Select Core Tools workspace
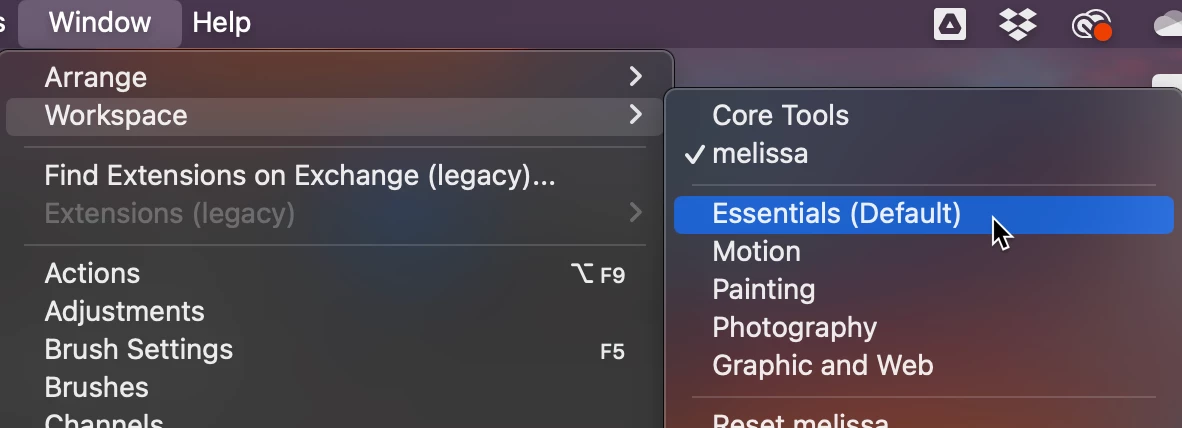Image resolution: width=1182 pixels, height=428 pixels. [x=780, y=116]
